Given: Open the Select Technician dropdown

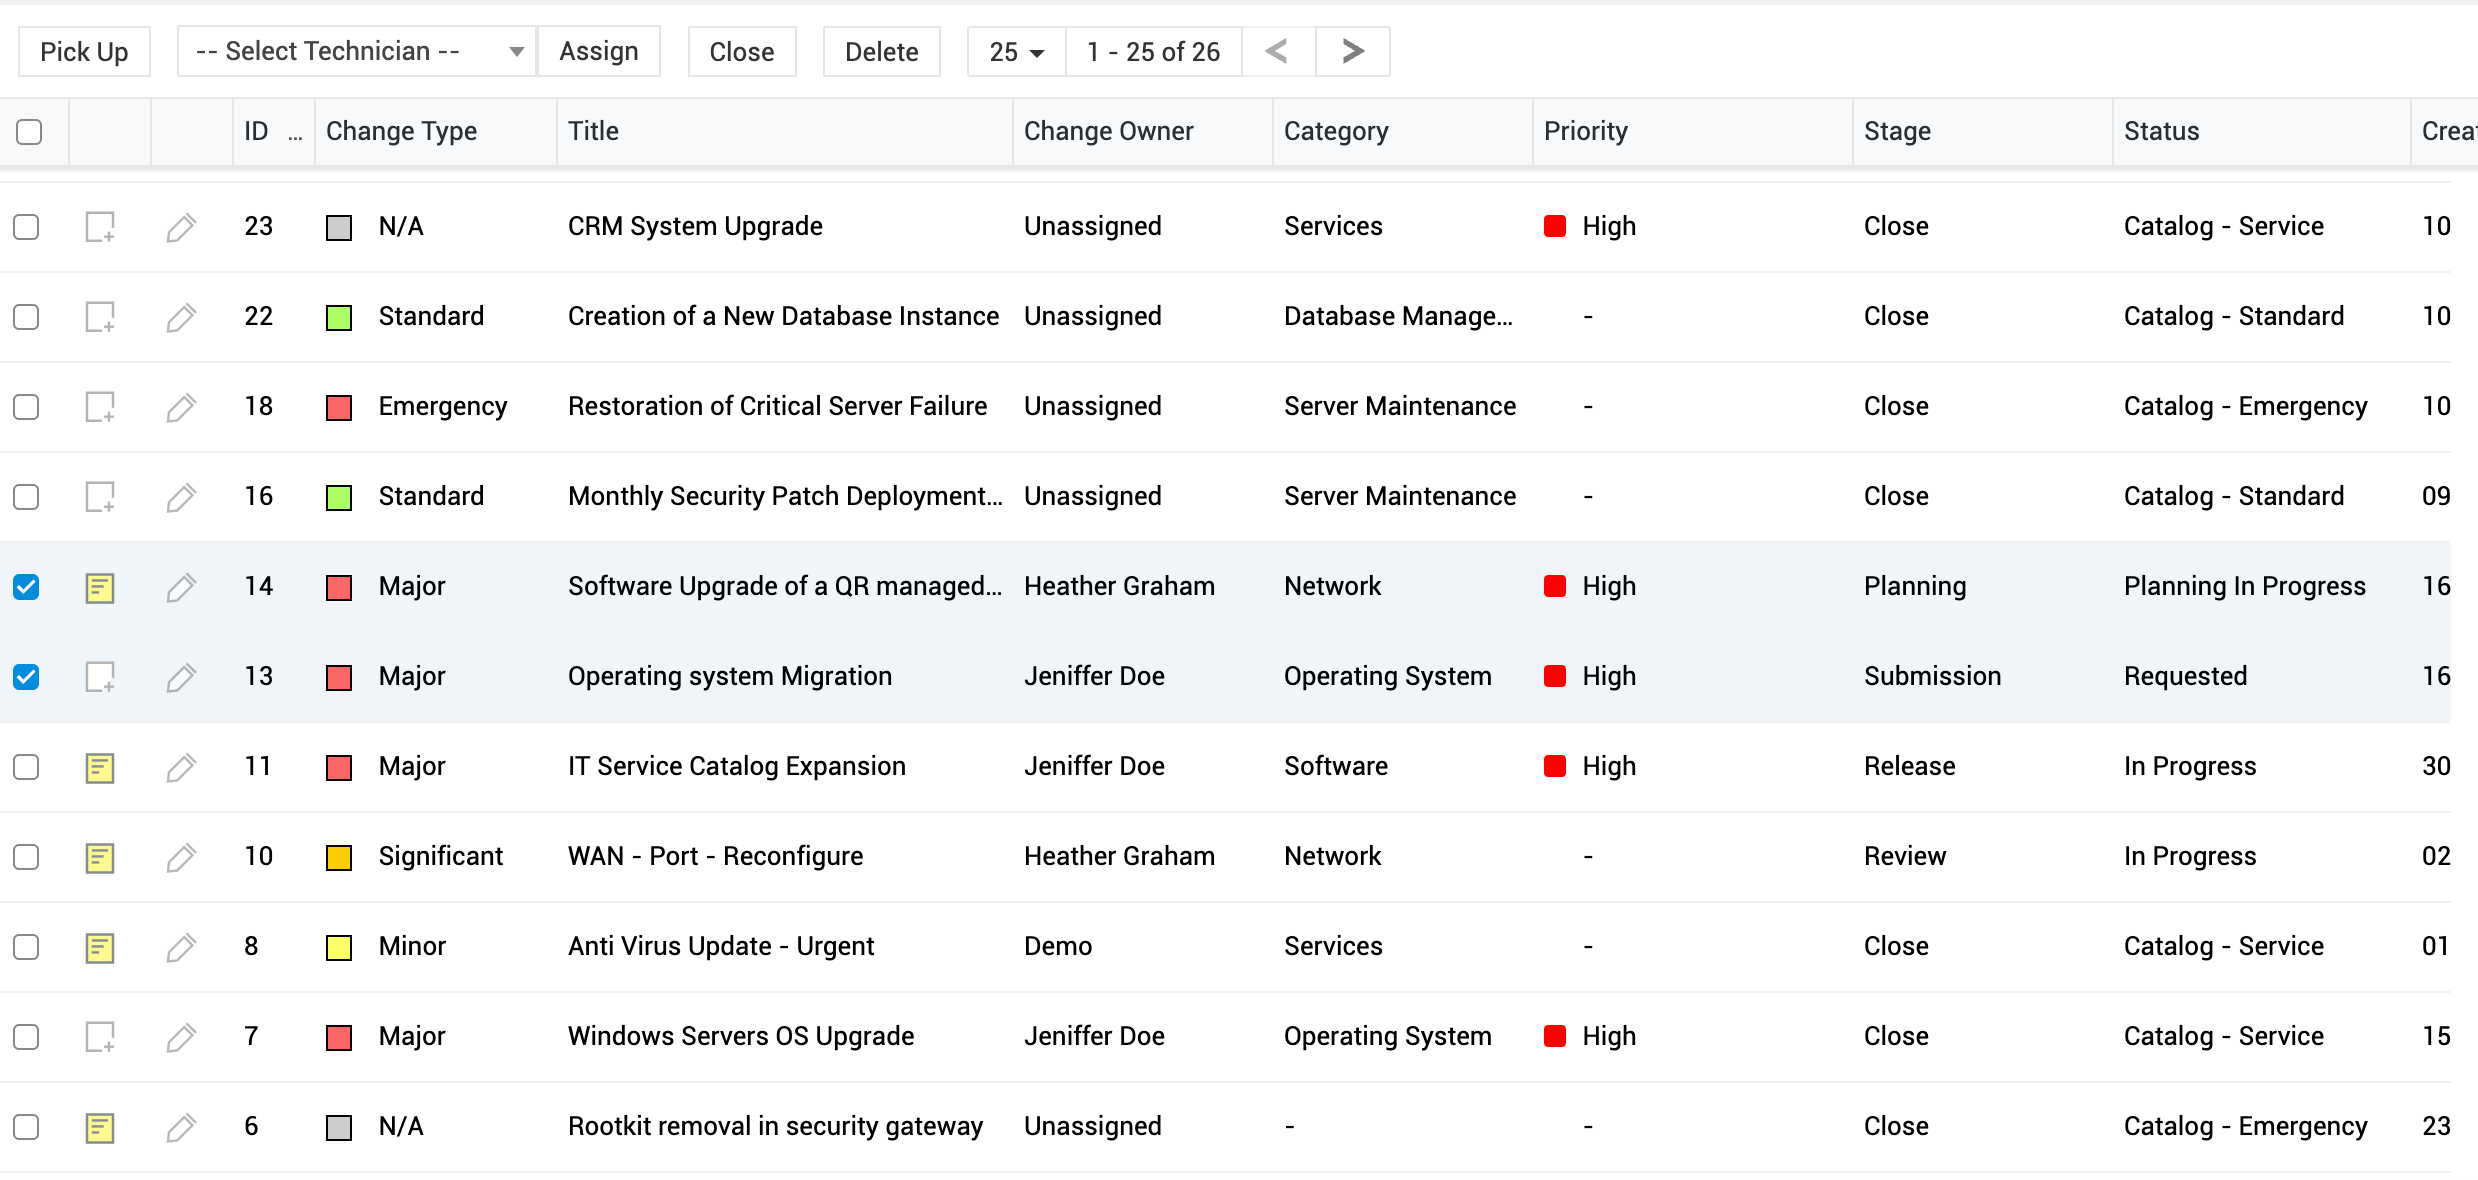Looking at the screenshot, I should click(x=357, y=51).
